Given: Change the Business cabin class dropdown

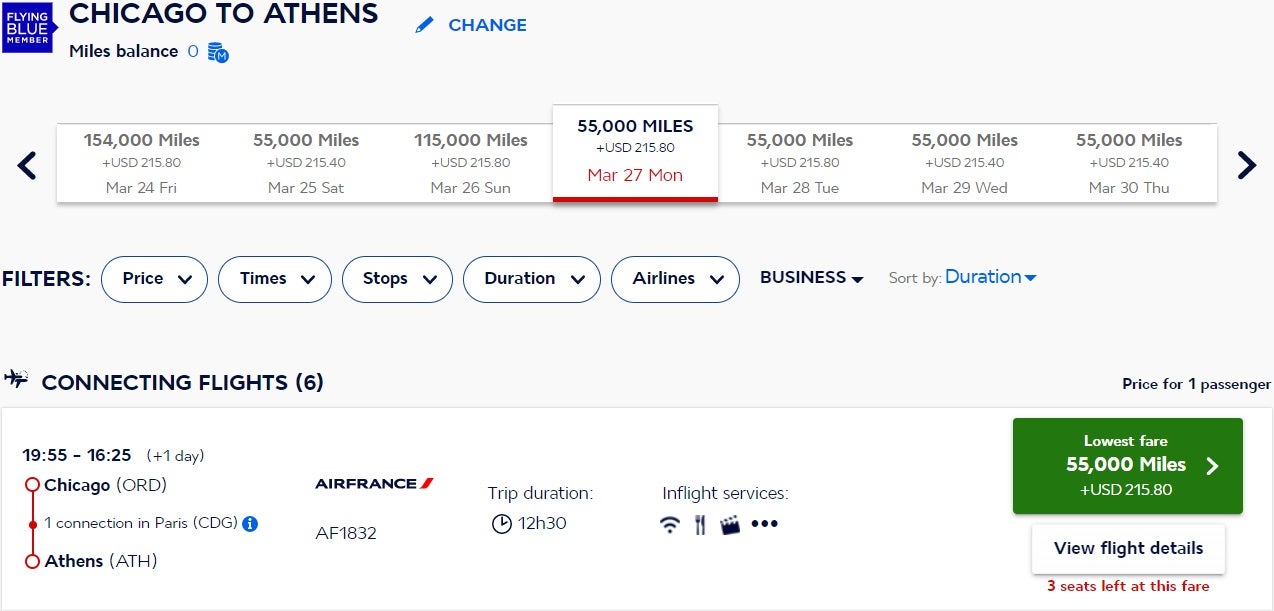Looking at the screenshot, I should click(x=811, y=278).
